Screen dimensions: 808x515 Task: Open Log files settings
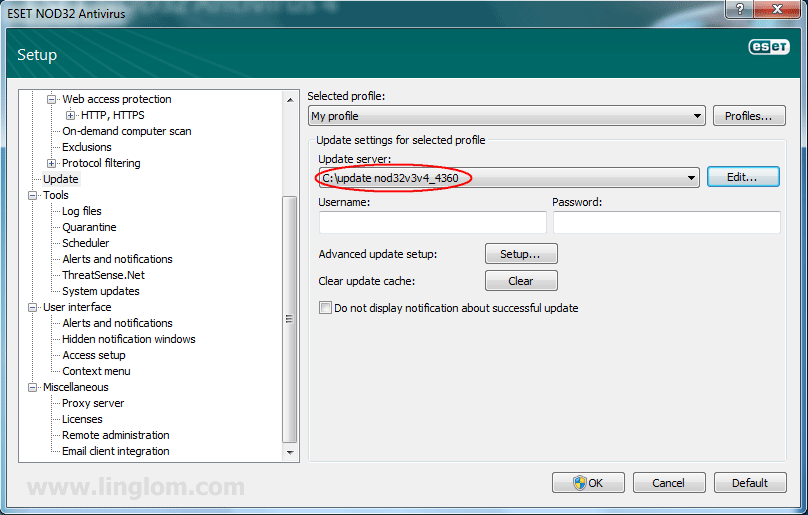[x=81, y=211]
